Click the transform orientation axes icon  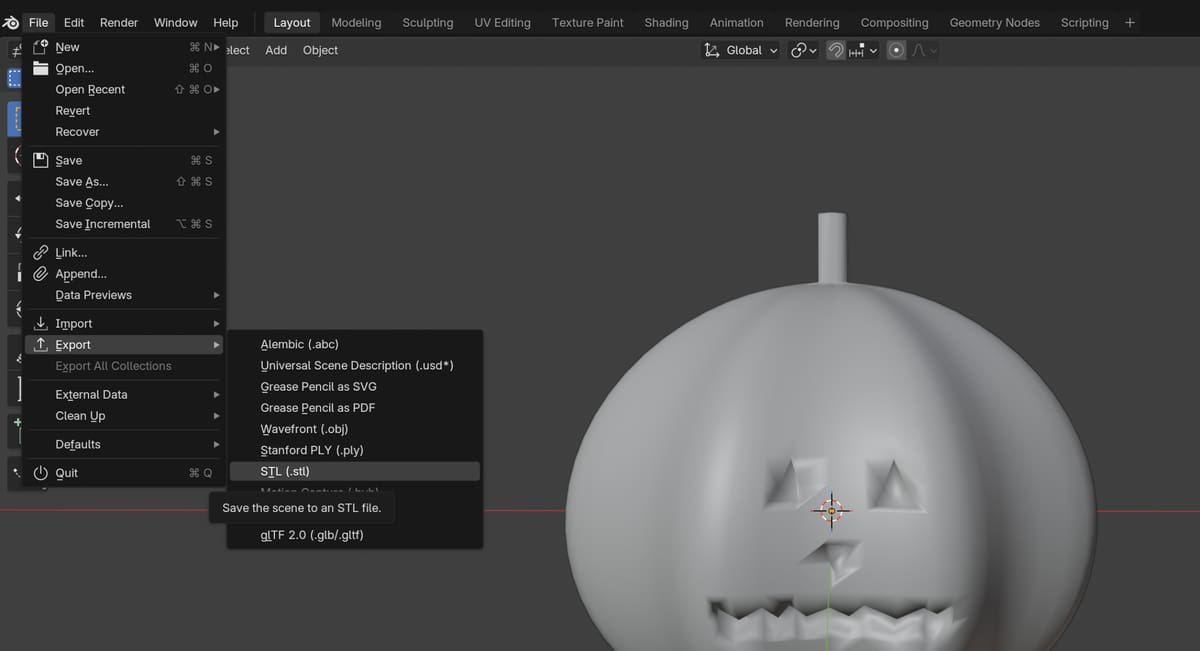[712, 50]
